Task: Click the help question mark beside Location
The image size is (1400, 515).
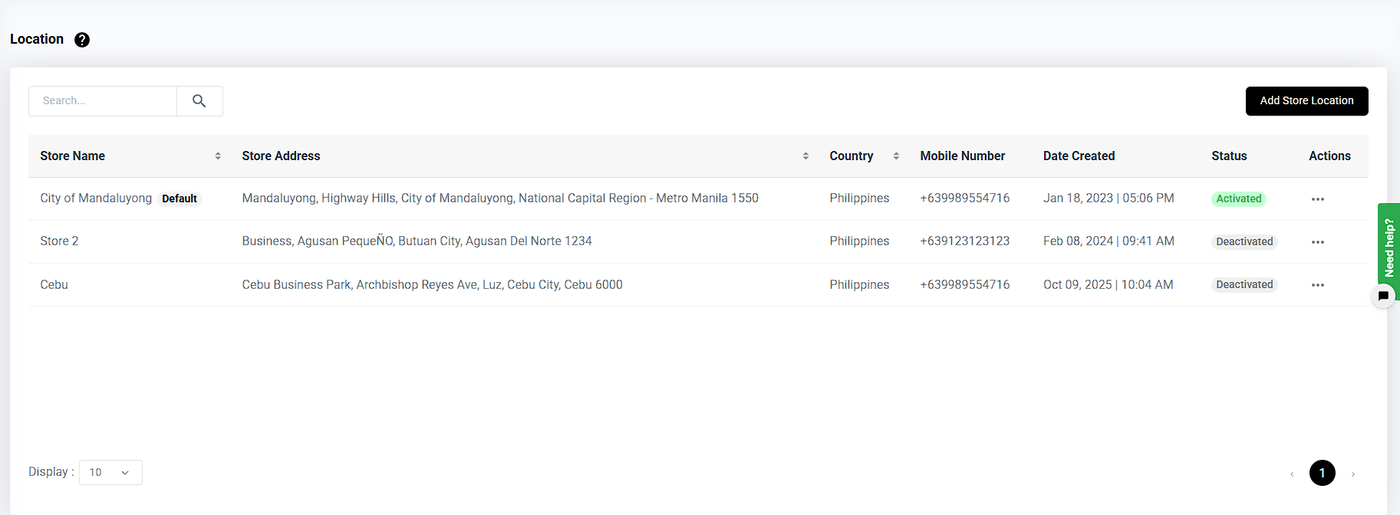Action: [x=82, y=40]
